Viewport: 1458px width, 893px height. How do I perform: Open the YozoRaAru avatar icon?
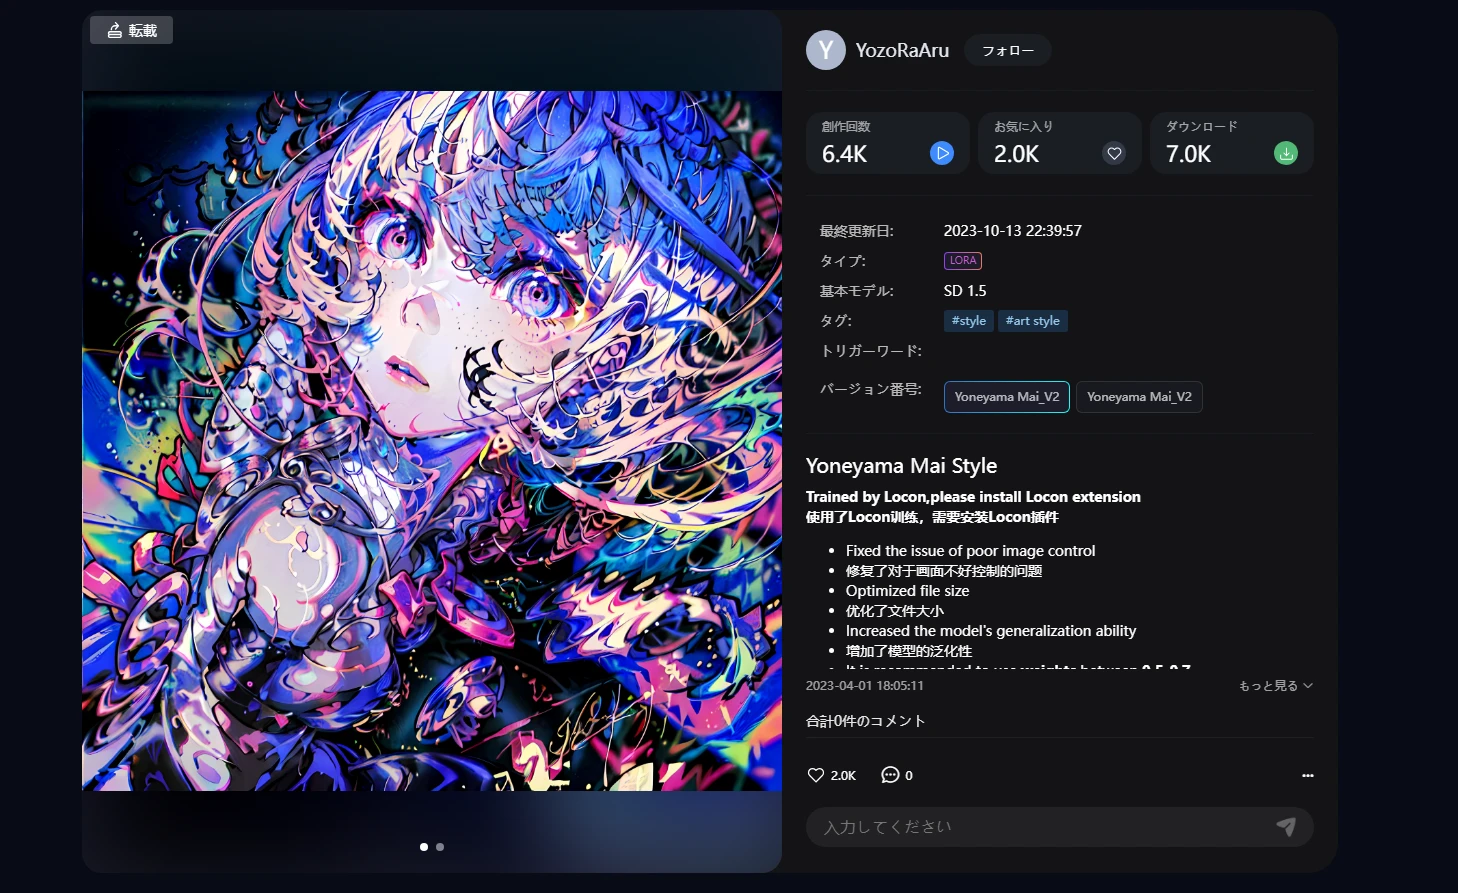pyautogui.click(x=826, y=50)
